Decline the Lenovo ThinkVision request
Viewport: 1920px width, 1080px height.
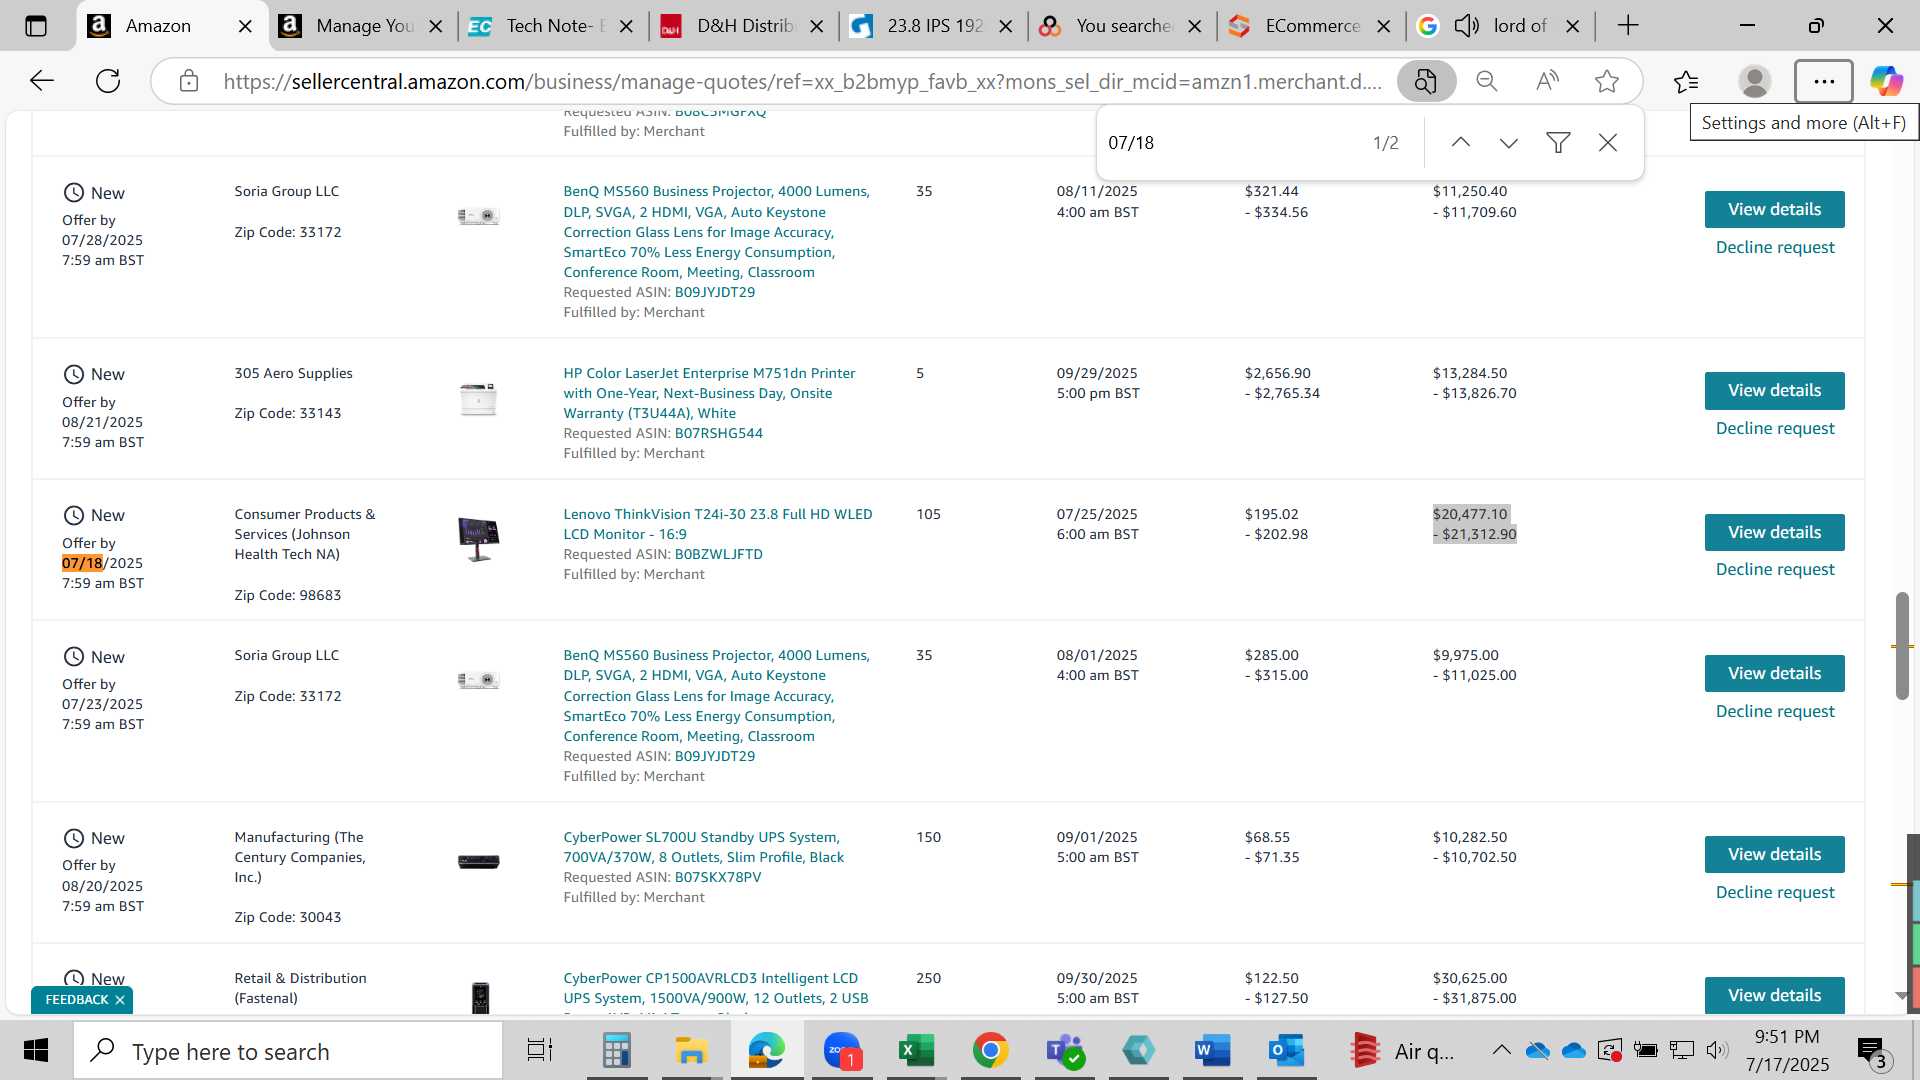click(1774, 569)
